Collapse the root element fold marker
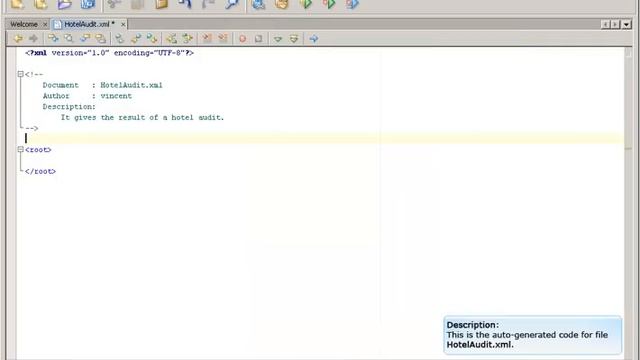Screen dimensions: 640x360 point(20,150)
